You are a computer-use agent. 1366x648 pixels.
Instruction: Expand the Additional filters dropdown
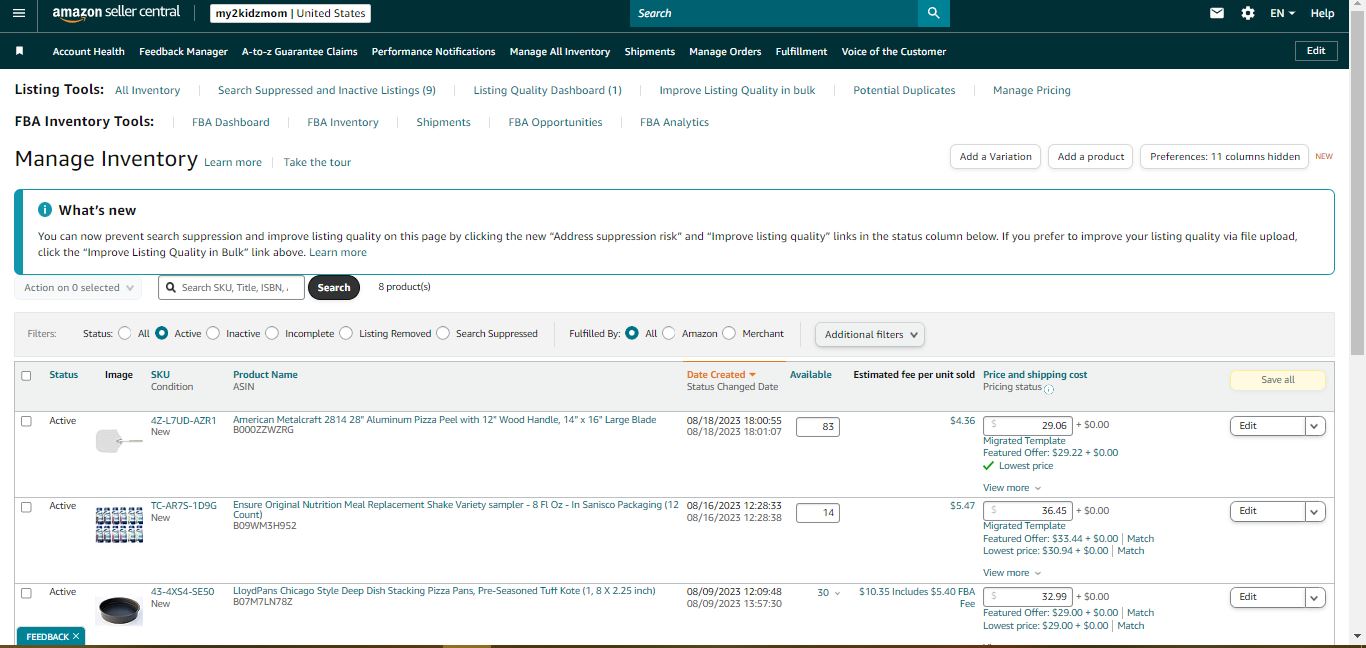tap(870, 334)
